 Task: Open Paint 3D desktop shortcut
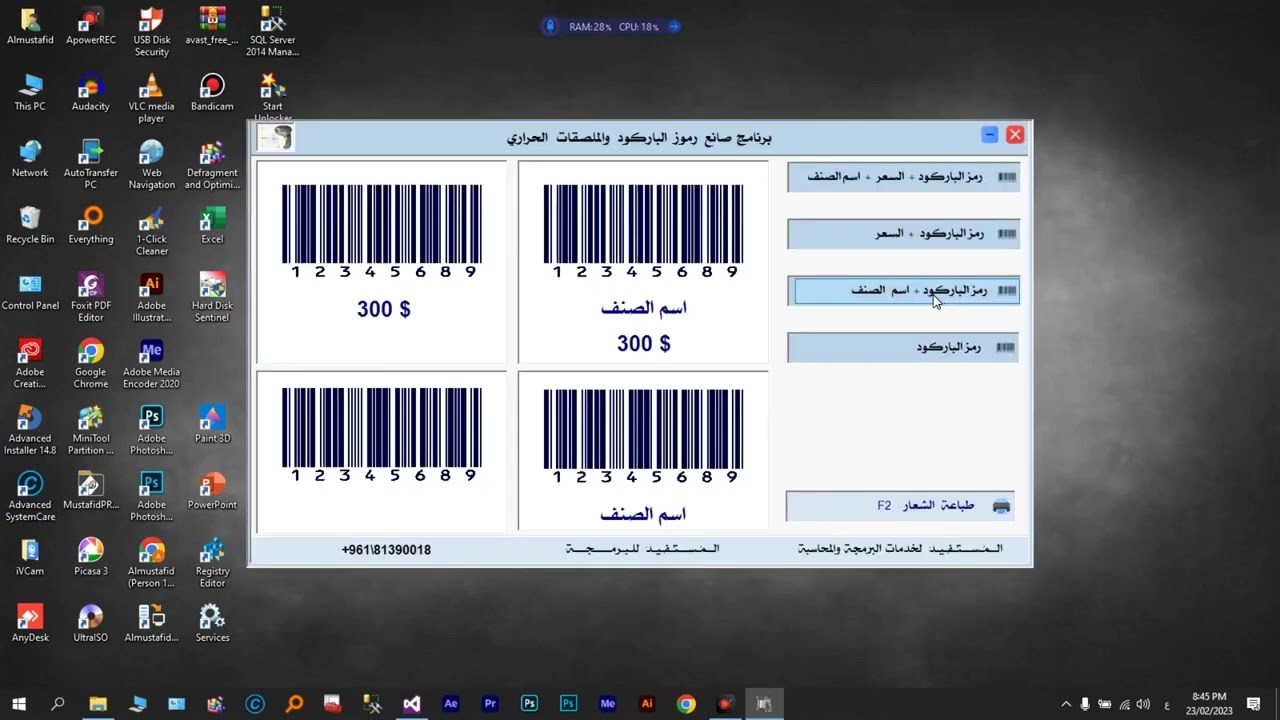212,425
